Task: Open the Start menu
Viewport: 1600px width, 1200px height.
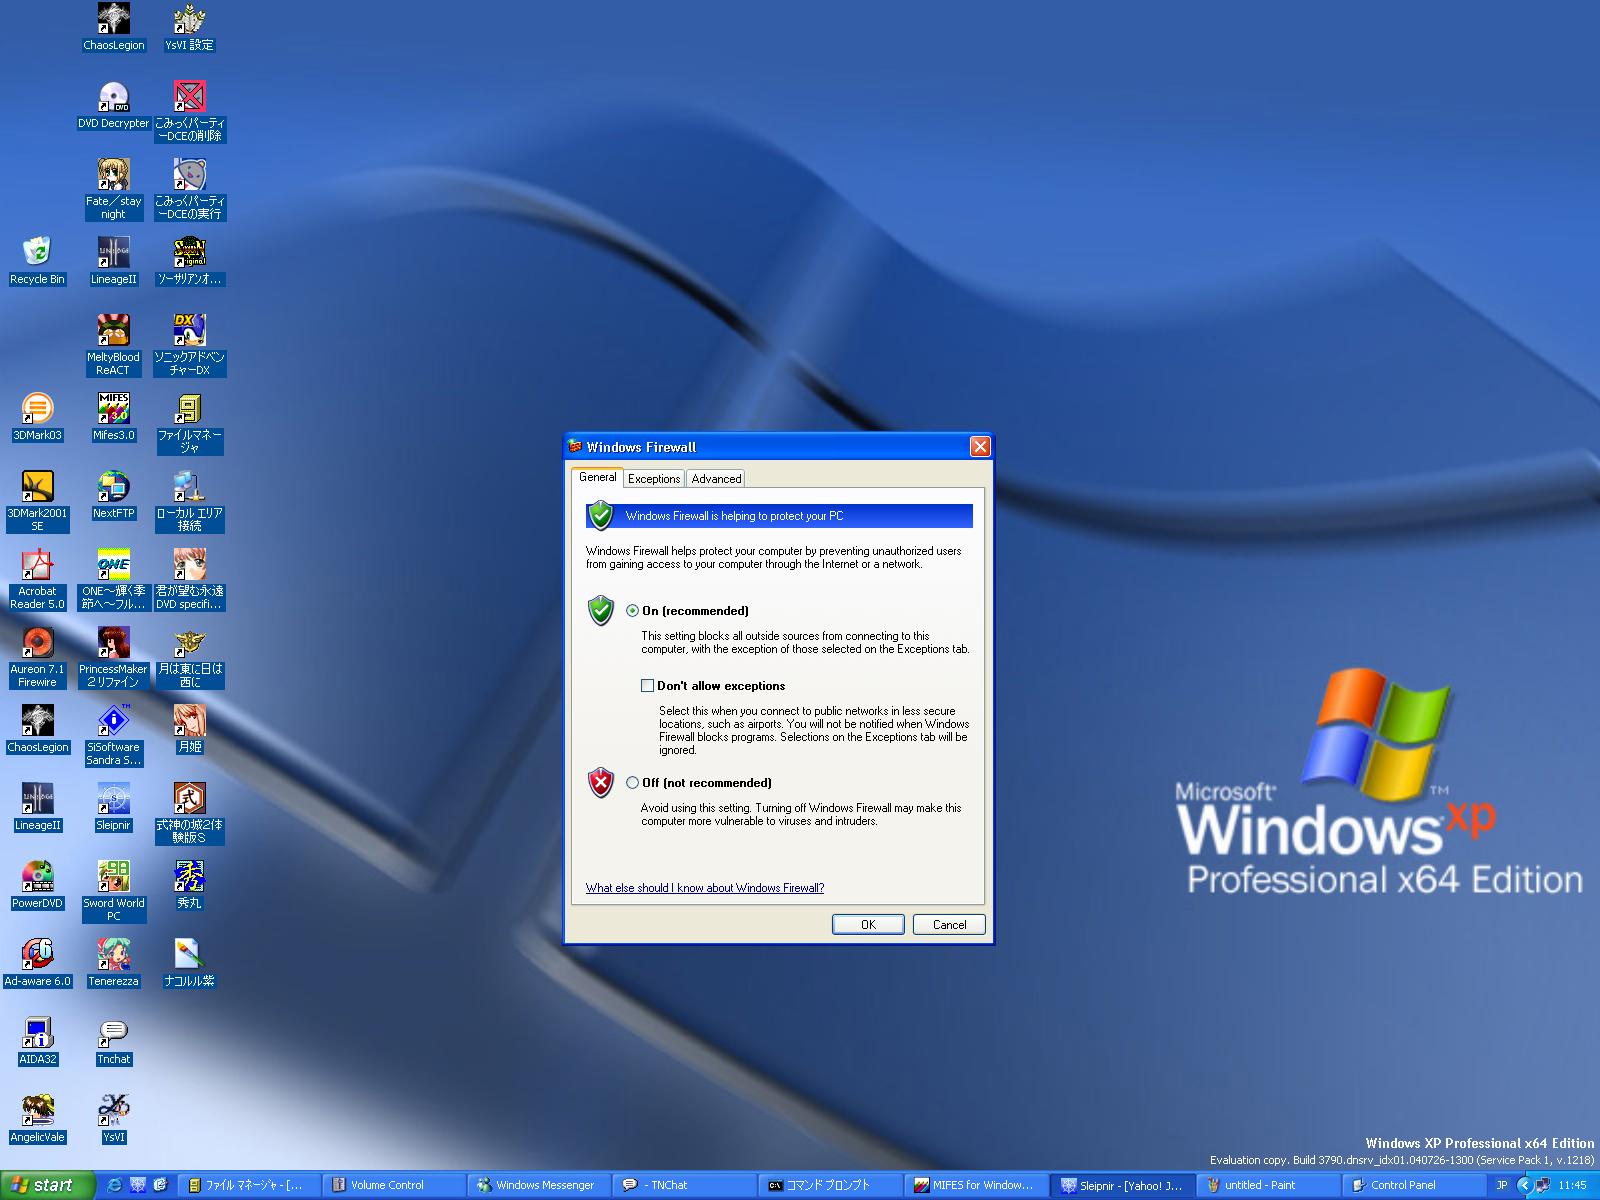Action: coord(46,1185)
